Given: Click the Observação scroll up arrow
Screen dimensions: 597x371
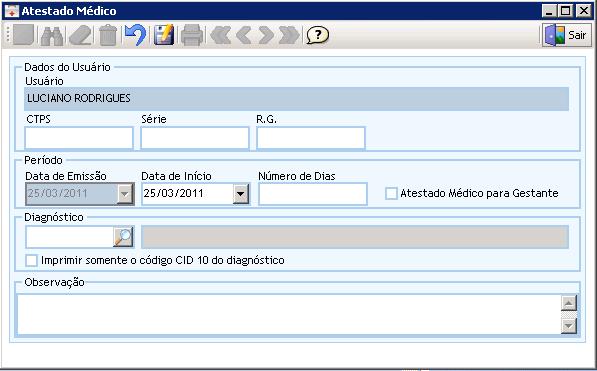Looking at the screenshot, I should pyautogui.click(x=569, y=303).
